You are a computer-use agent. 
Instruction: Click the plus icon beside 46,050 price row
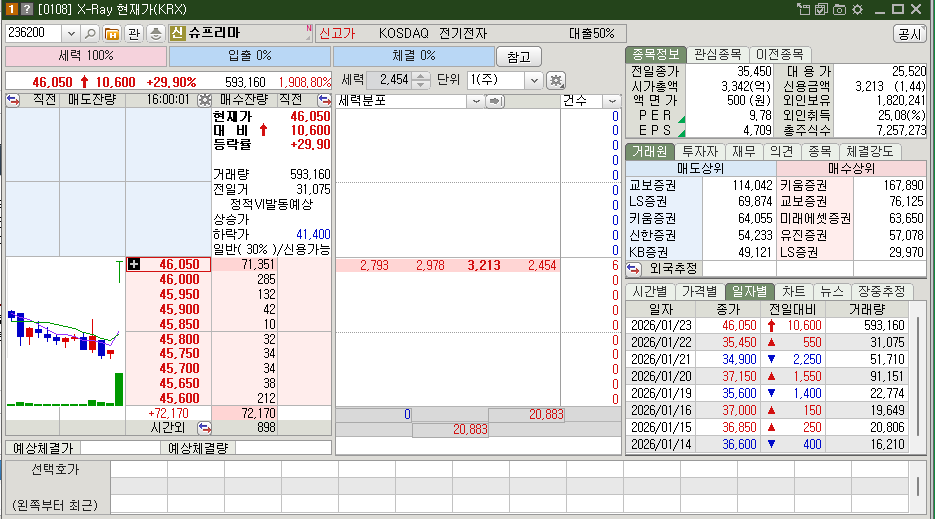[134, 264]
